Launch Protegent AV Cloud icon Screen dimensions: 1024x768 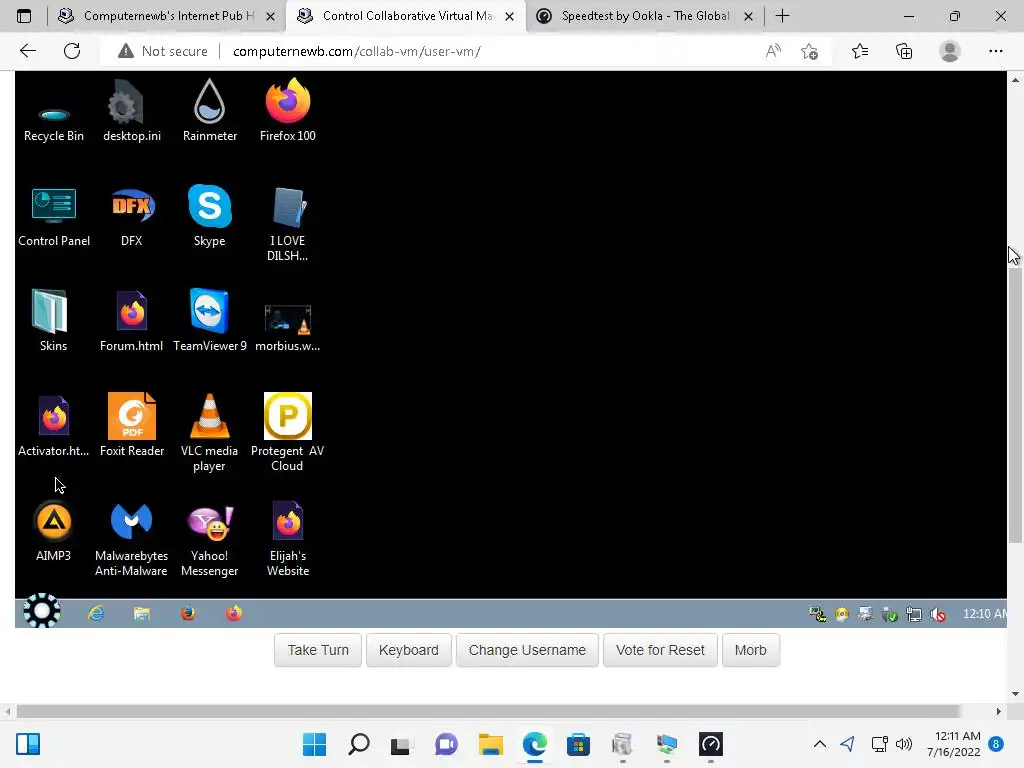click(x=287, y=432)
